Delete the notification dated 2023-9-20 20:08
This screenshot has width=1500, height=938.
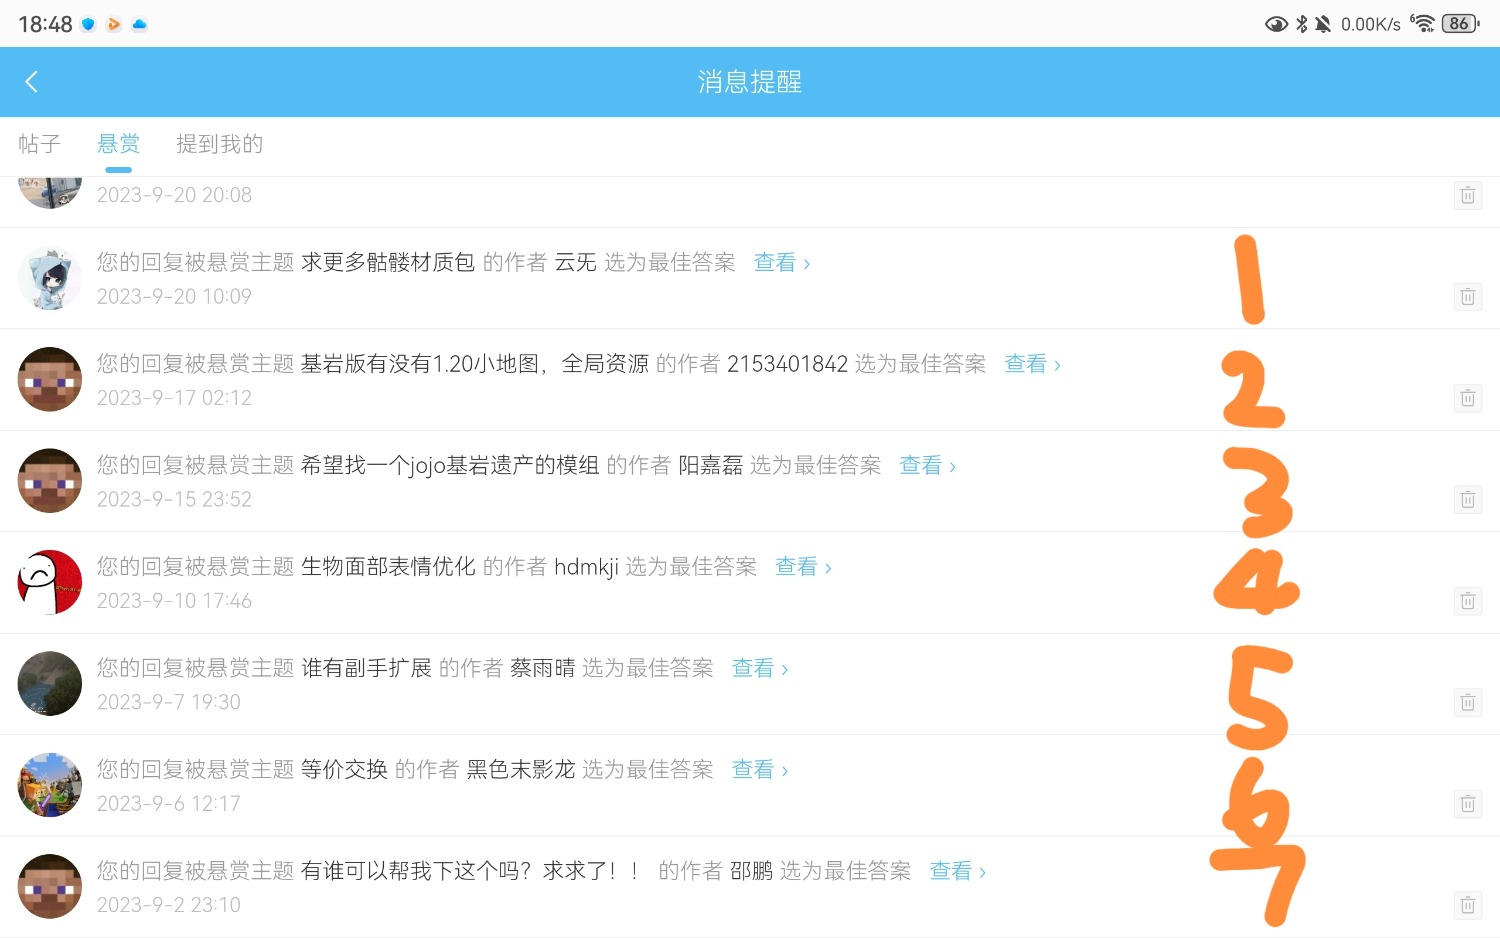pos(1467,196)
